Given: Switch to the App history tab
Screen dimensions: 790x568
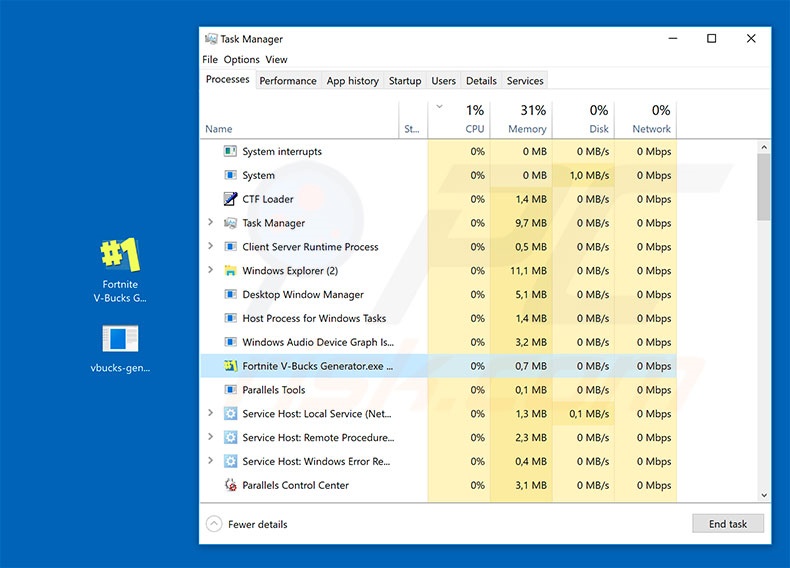Looking at the screenshot, I should (353, 81).
